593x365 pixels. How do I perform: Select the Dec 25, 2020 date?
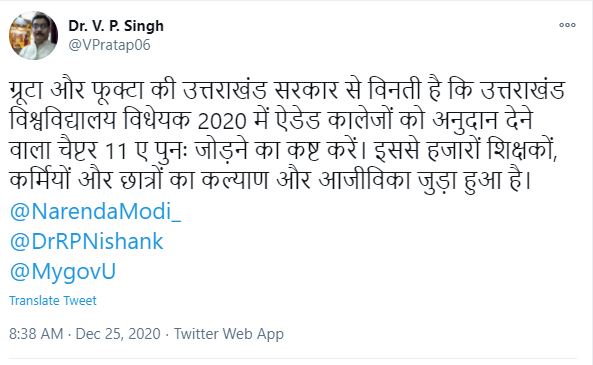pos(118,334)
